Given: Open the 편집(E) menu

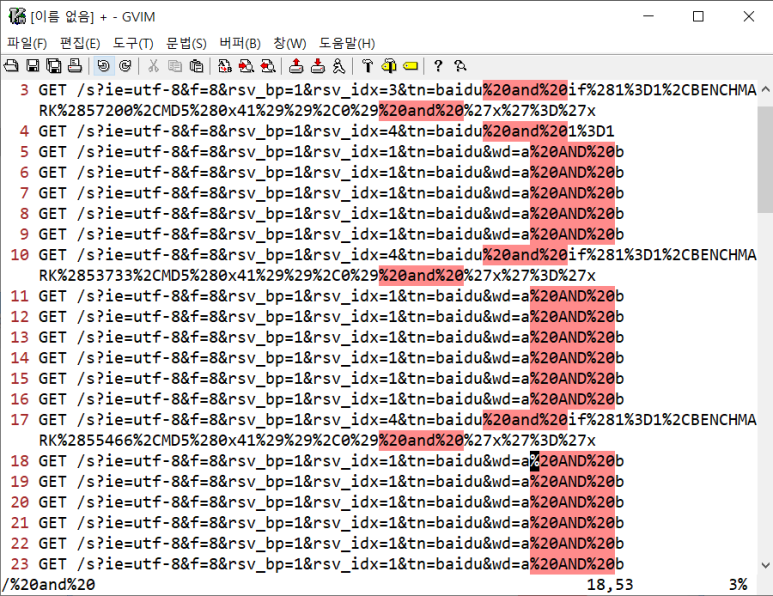Looking at the screenshot, I should click(80, 43).
